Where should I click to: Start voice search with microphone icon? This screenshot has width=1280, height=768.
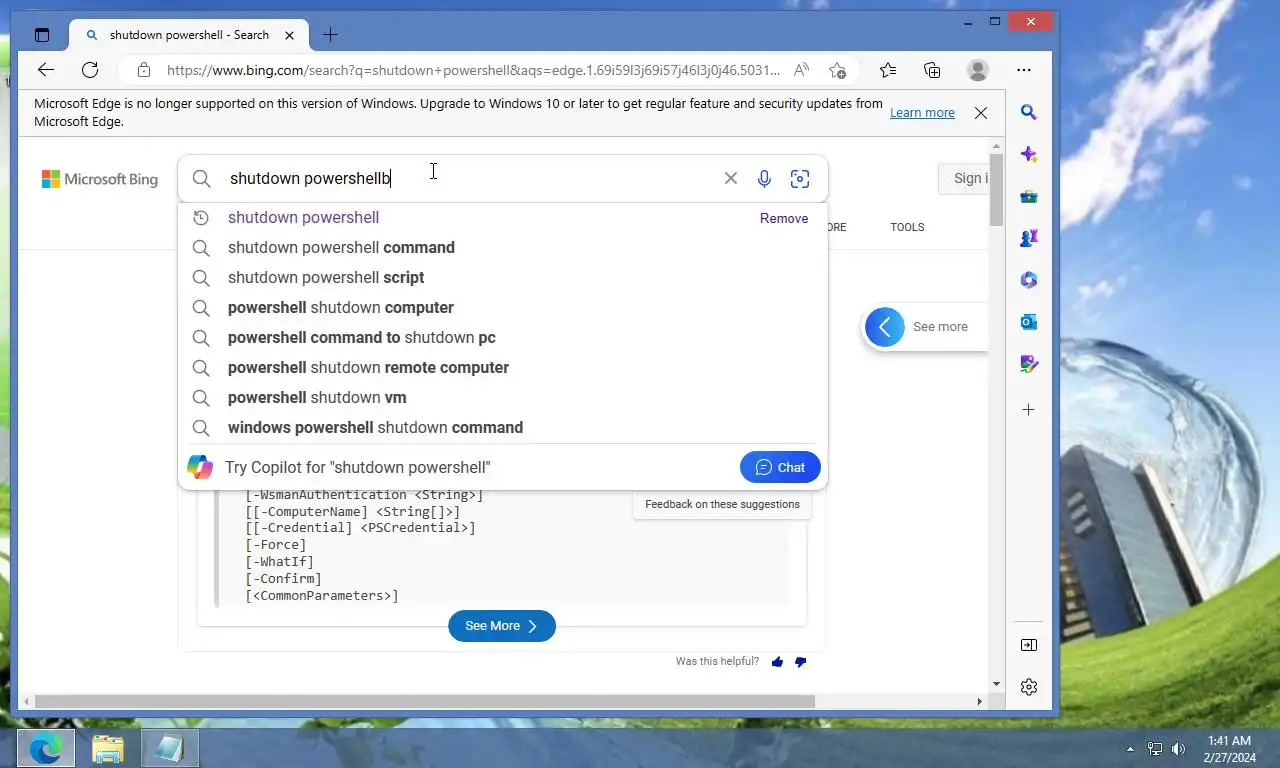pyautogui.click(x=764, y=178)
